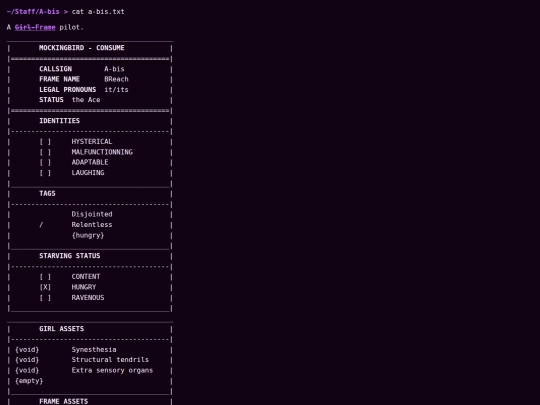The width and height of the screenshot is (540, 405).
Task: Click the STATUS label in header block
Action: (51, 100)
